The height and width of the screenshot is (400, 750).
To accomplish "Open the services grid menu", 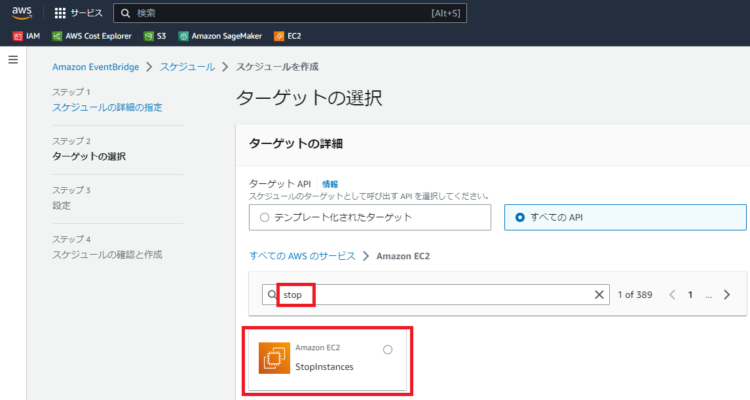I will coord(60,13).
